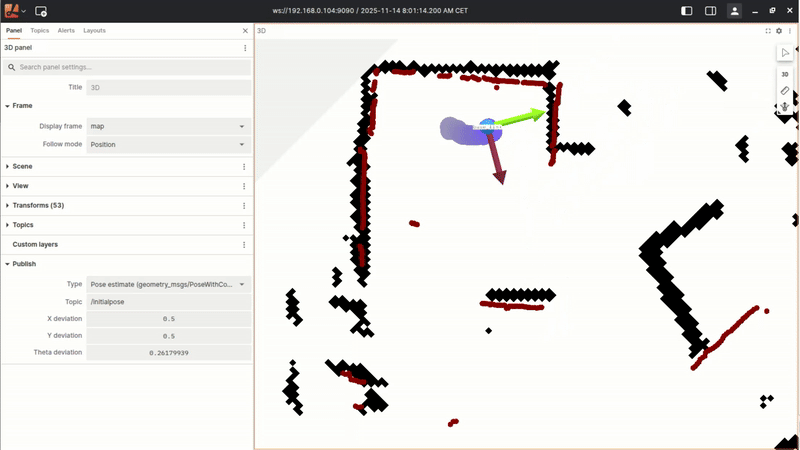Click the fullscreen icon on the 3D panel
Image resolution: width=800 pixels, height=450 pixels.
coord(768,31)
